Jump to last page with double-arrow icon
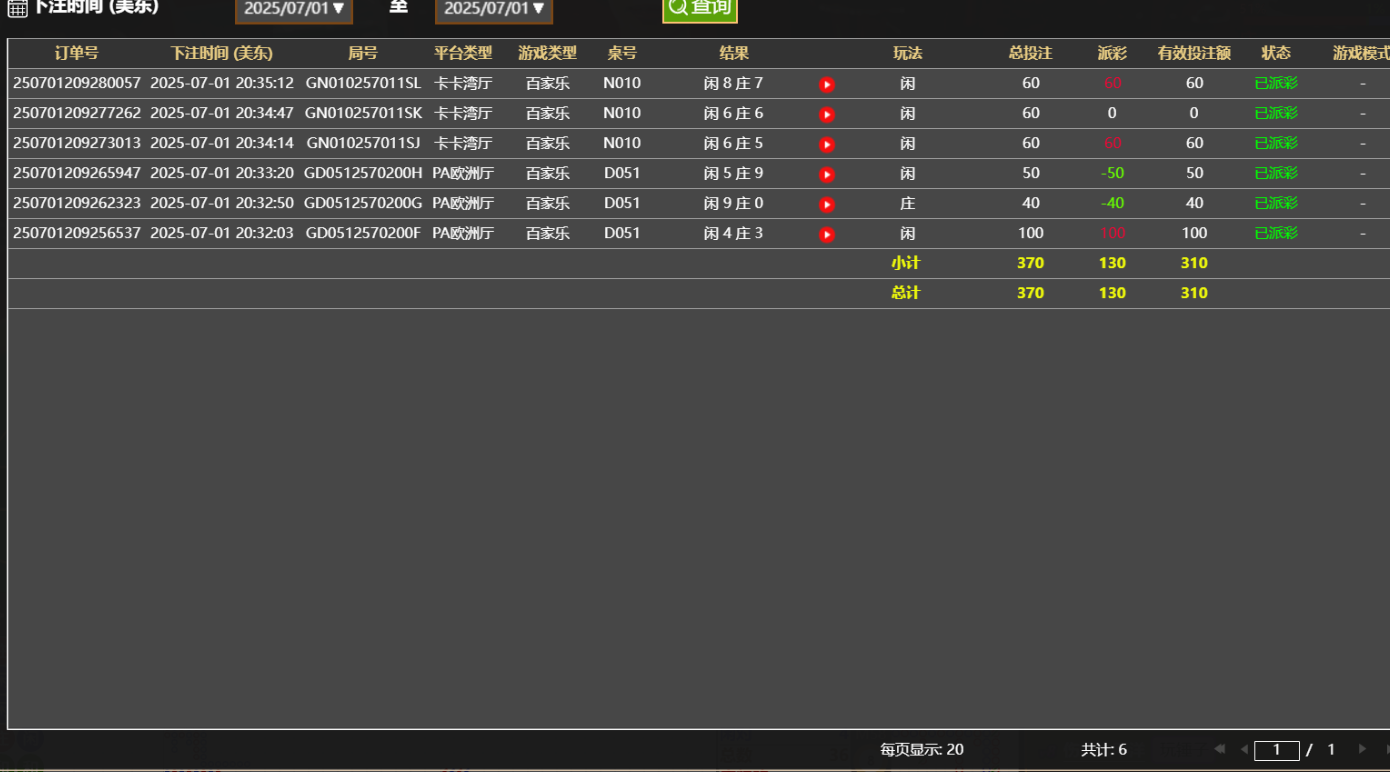The height and width of the screenshot is (772, 1390). click(1387, 748)
